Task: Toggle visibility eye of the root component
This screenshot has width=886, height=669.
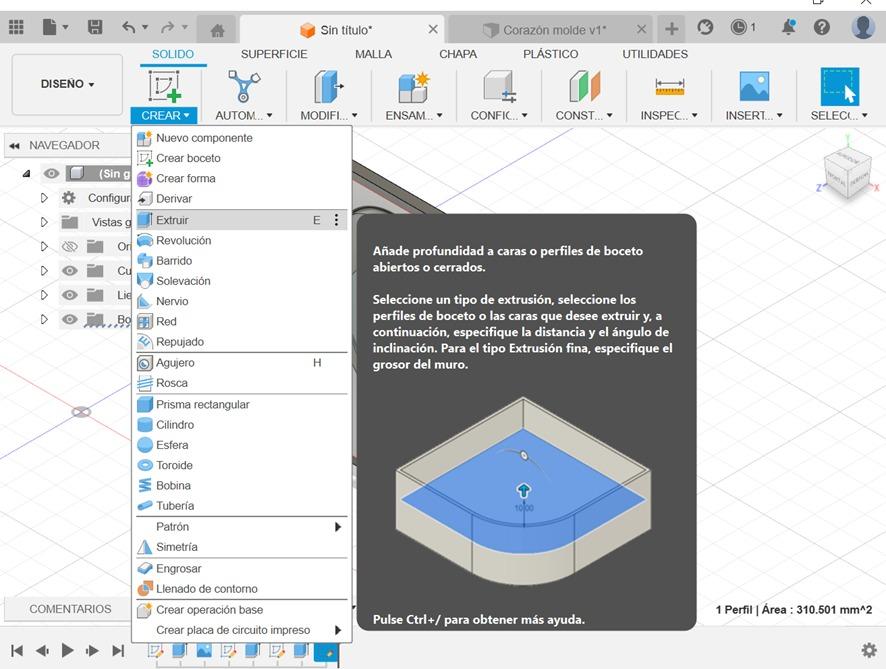Action: (x=51, y=174)
